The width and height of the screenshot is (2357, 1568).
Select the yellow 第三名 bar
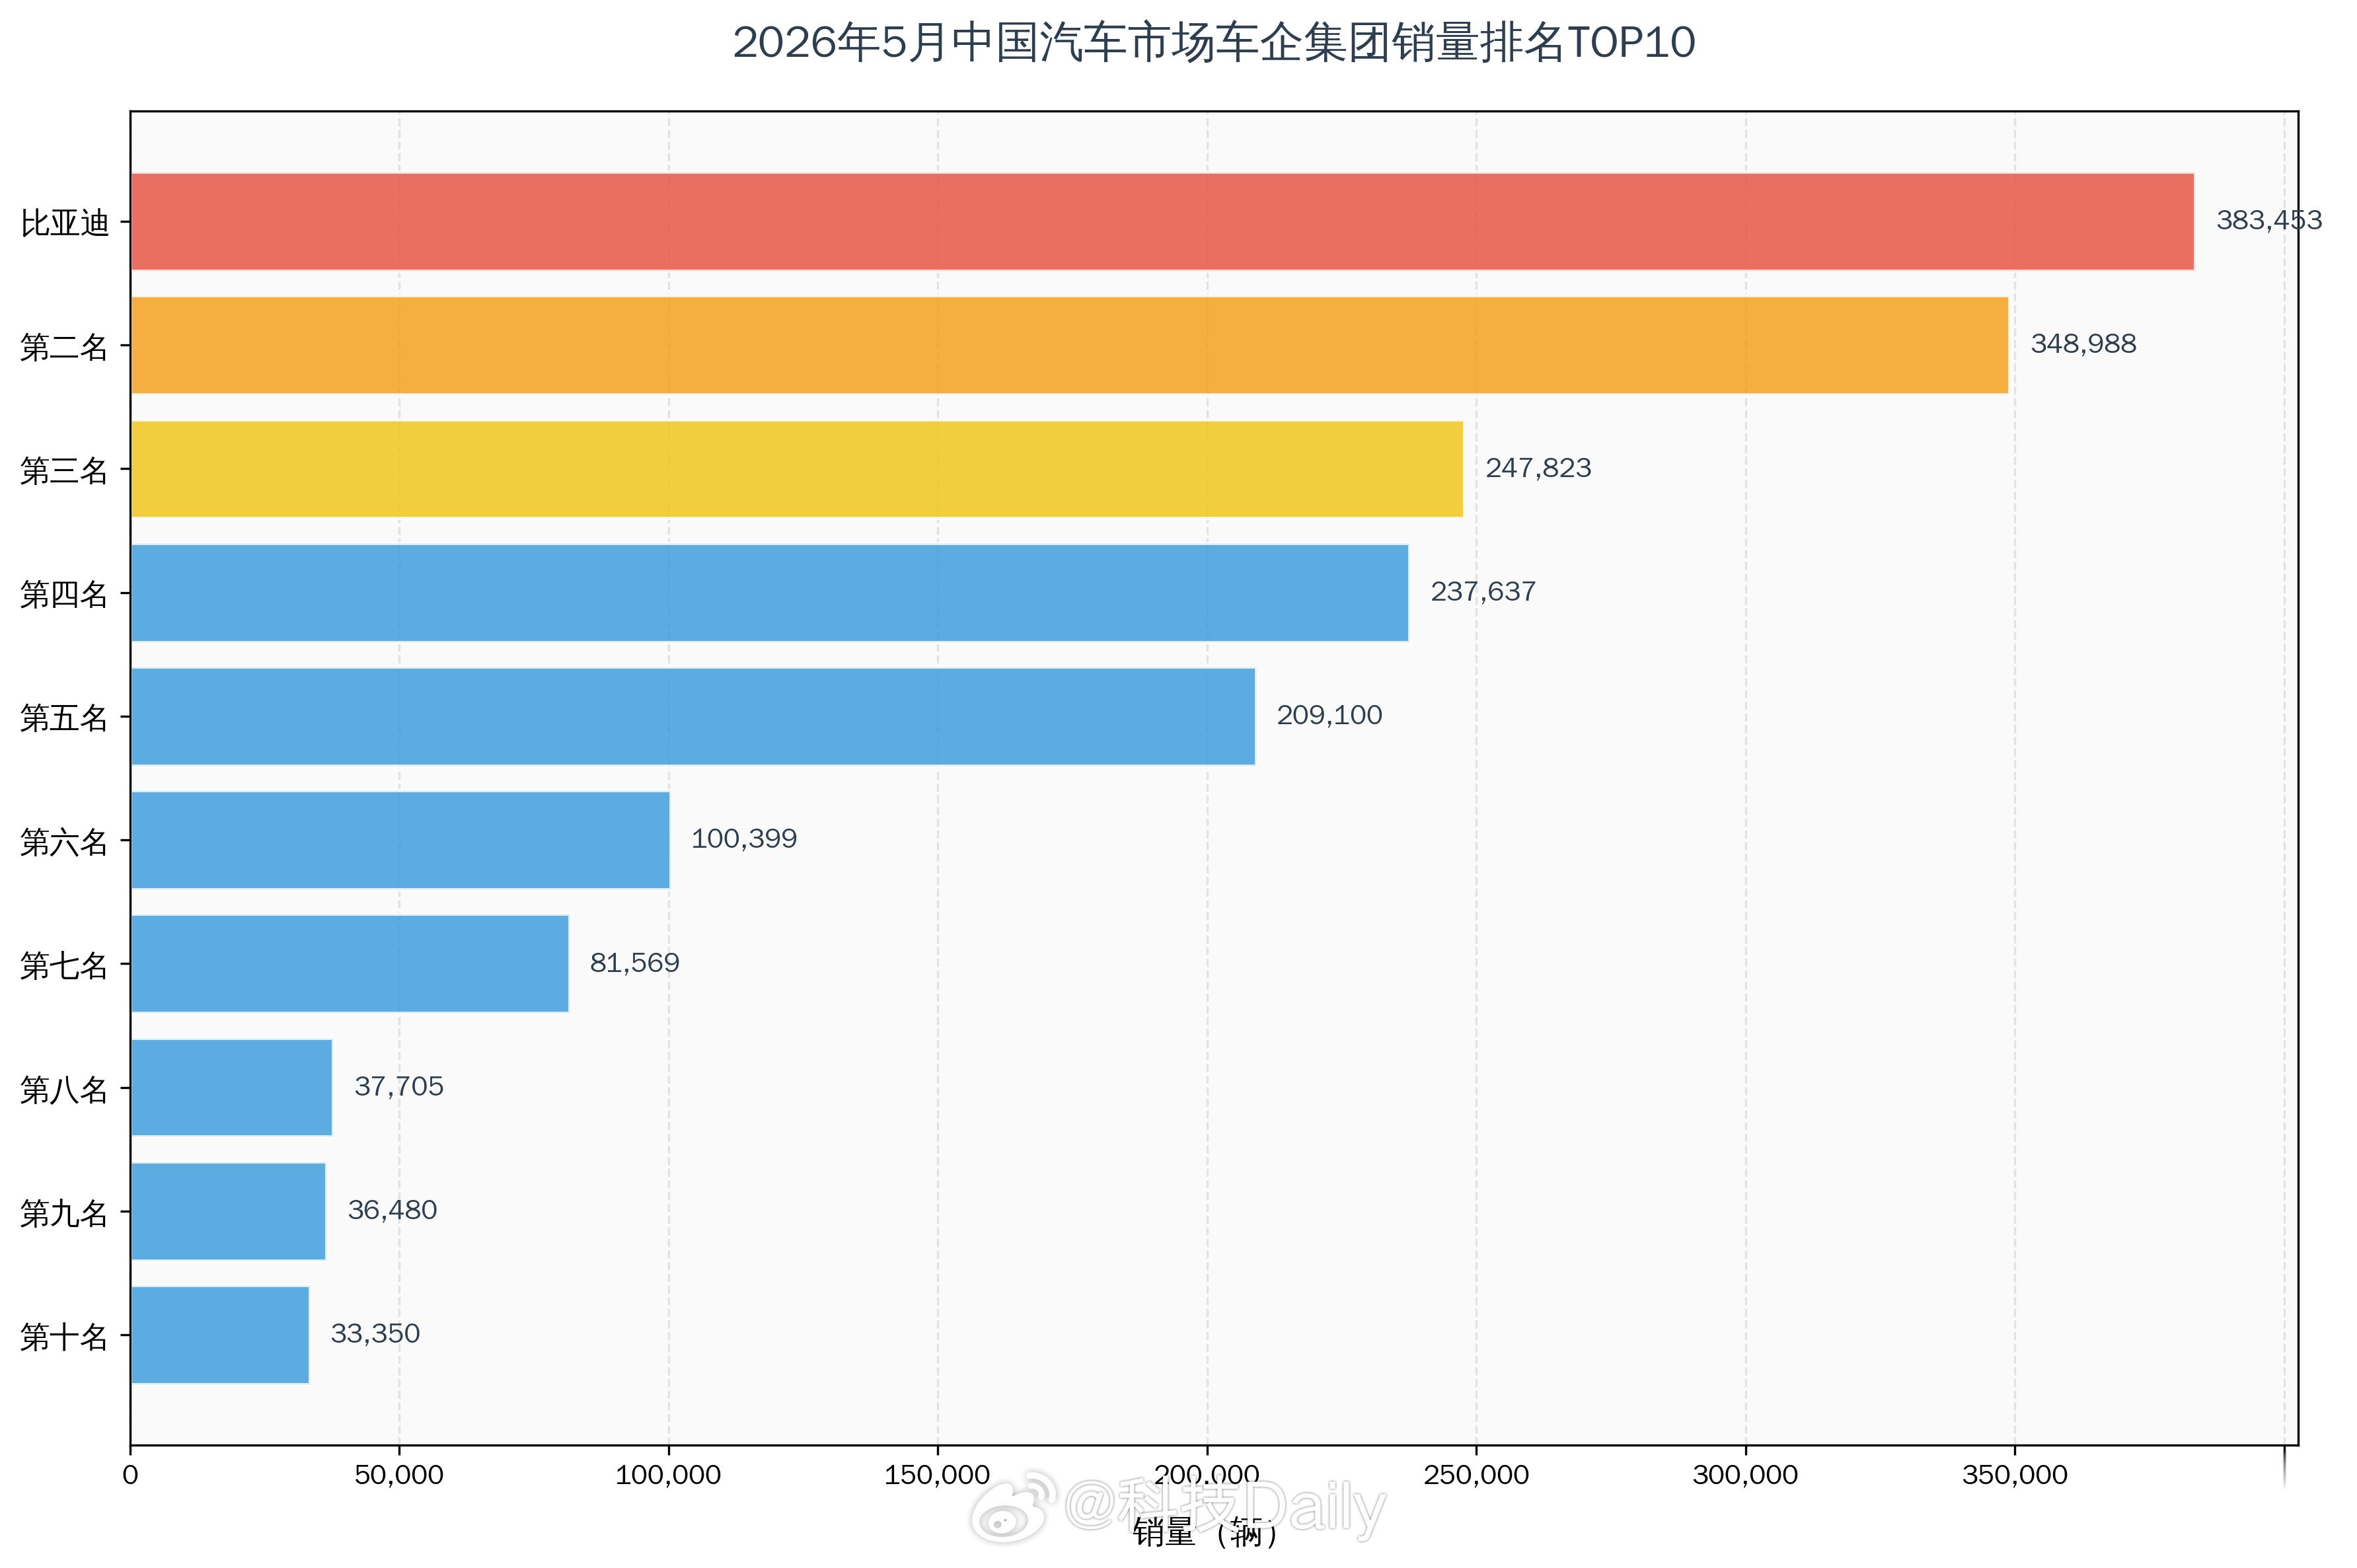point(797,469)
